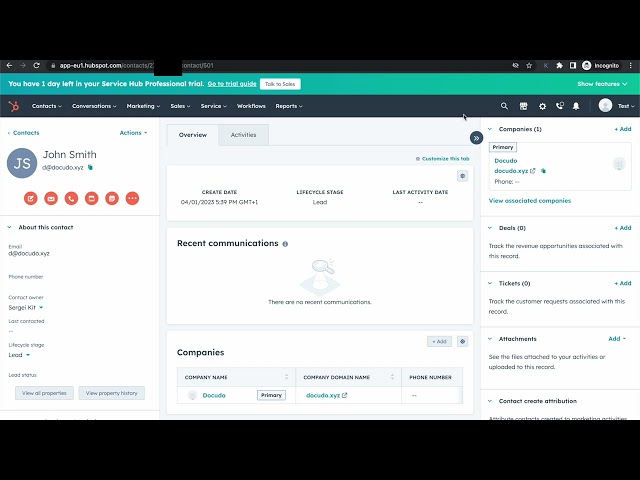Open the Notifications bell
Screen dimensions: 640x480
(576, 106)
